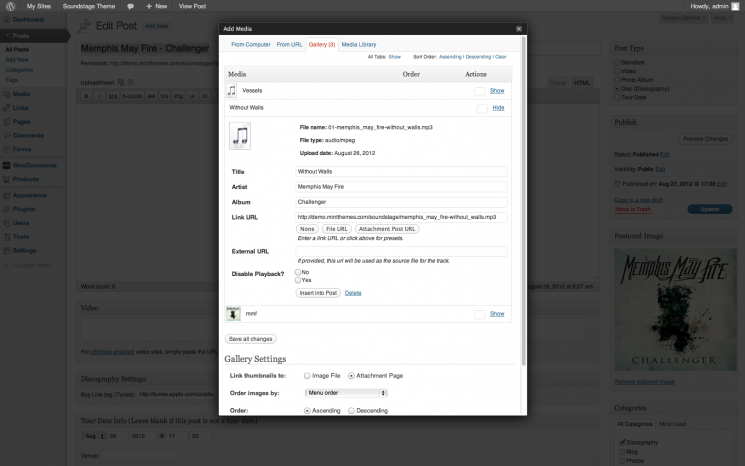745x466 pixels.
Task: Click the Pages sidebar icon
Action: pos(7,122)
